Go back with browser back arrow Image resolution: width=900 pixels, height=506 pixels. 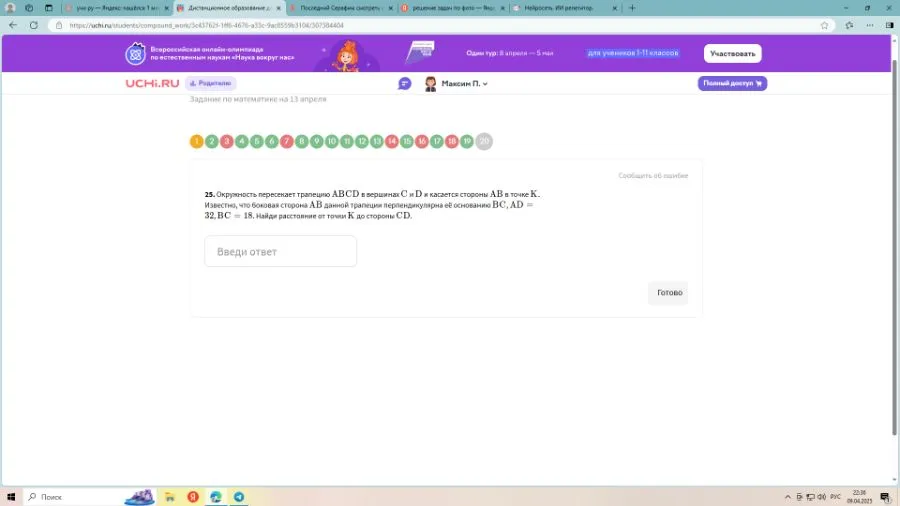pyautogui.click(x=13, y=25)
